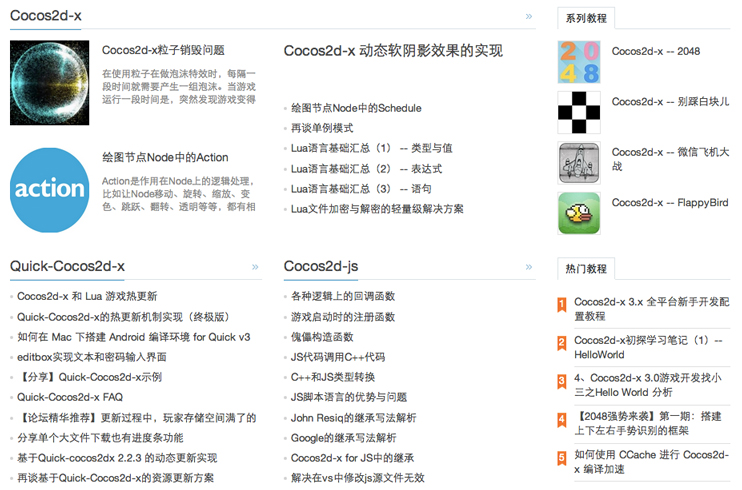Open Lua语言基础汇总（1）类型与值
This screenshot has height=490, width=742.
(371, 148)
